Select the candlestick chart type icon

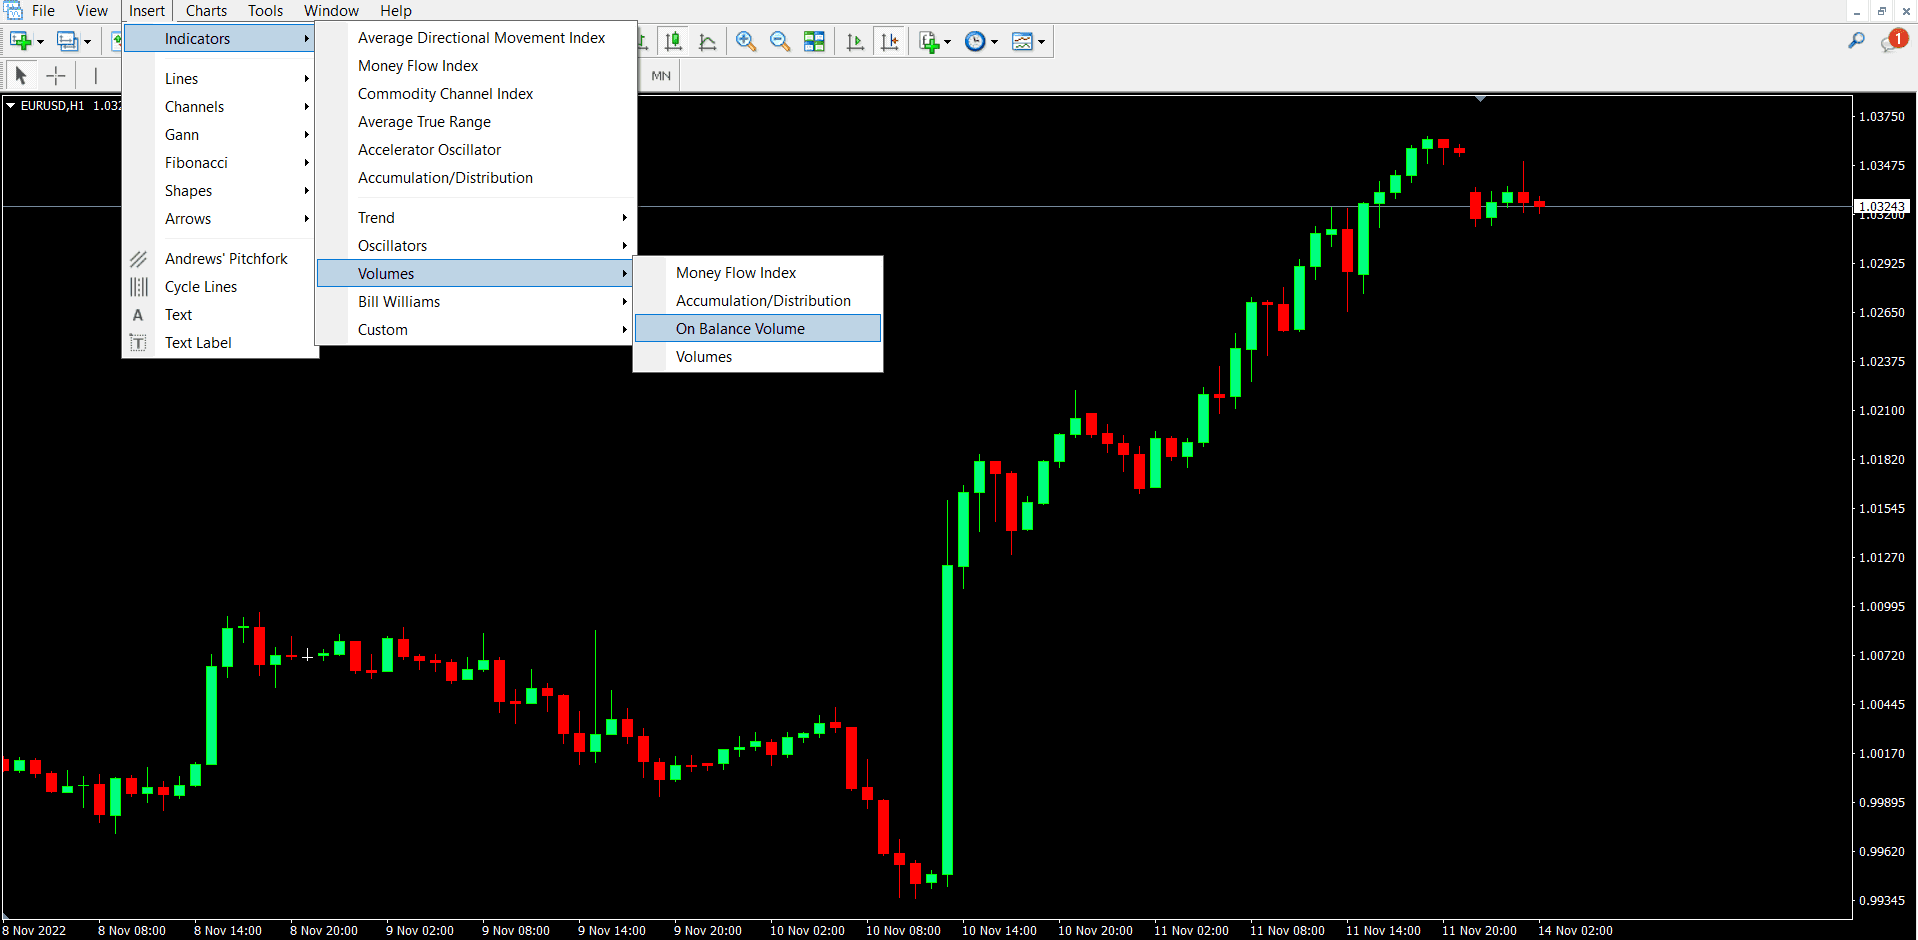pyautogui.click(x=674, y=41)
